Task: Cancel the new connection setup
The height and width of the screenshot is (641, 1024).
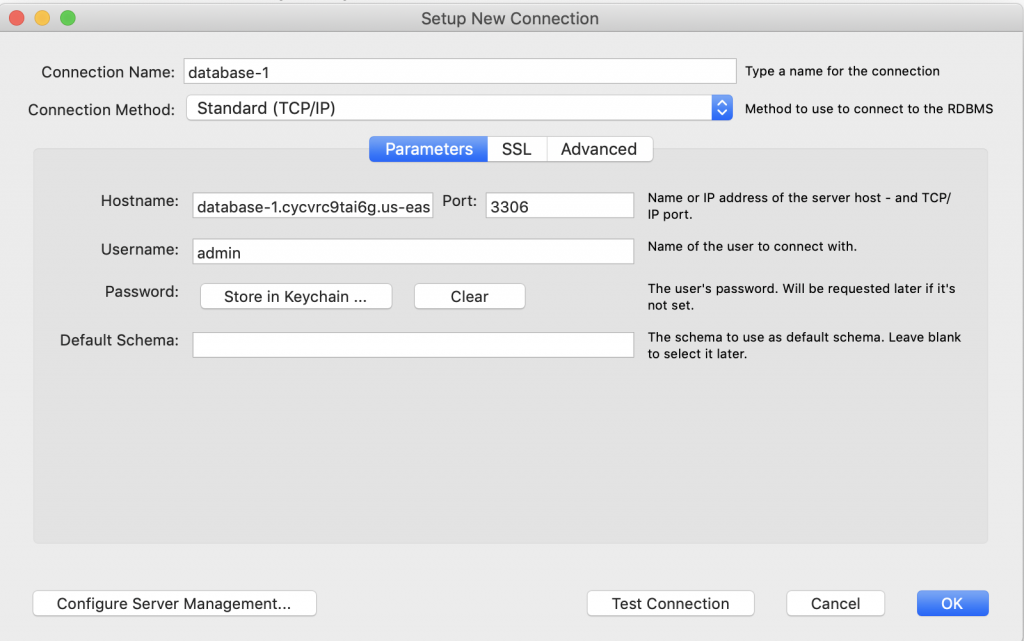Action: tap(835, 603)
